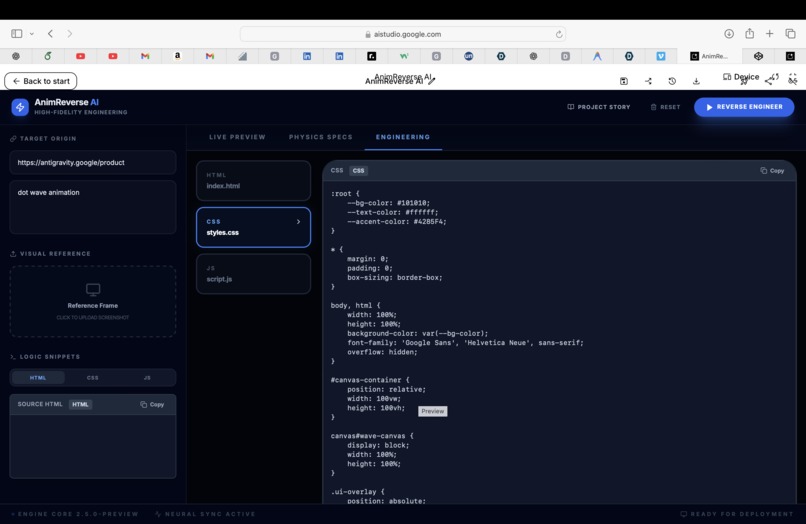The image size is (806, 524).
Task: Open the Device preview selector
Action: (x=741, y=77)
